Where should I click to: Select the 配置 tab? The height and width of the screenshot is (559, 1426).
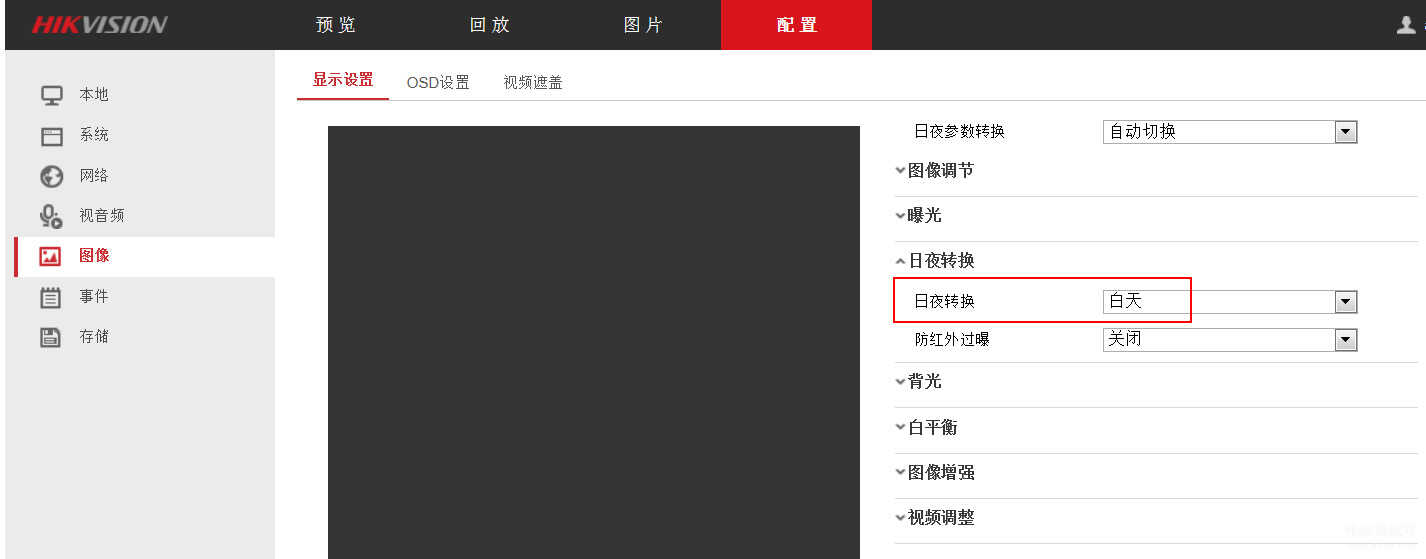tap(797, 25)
